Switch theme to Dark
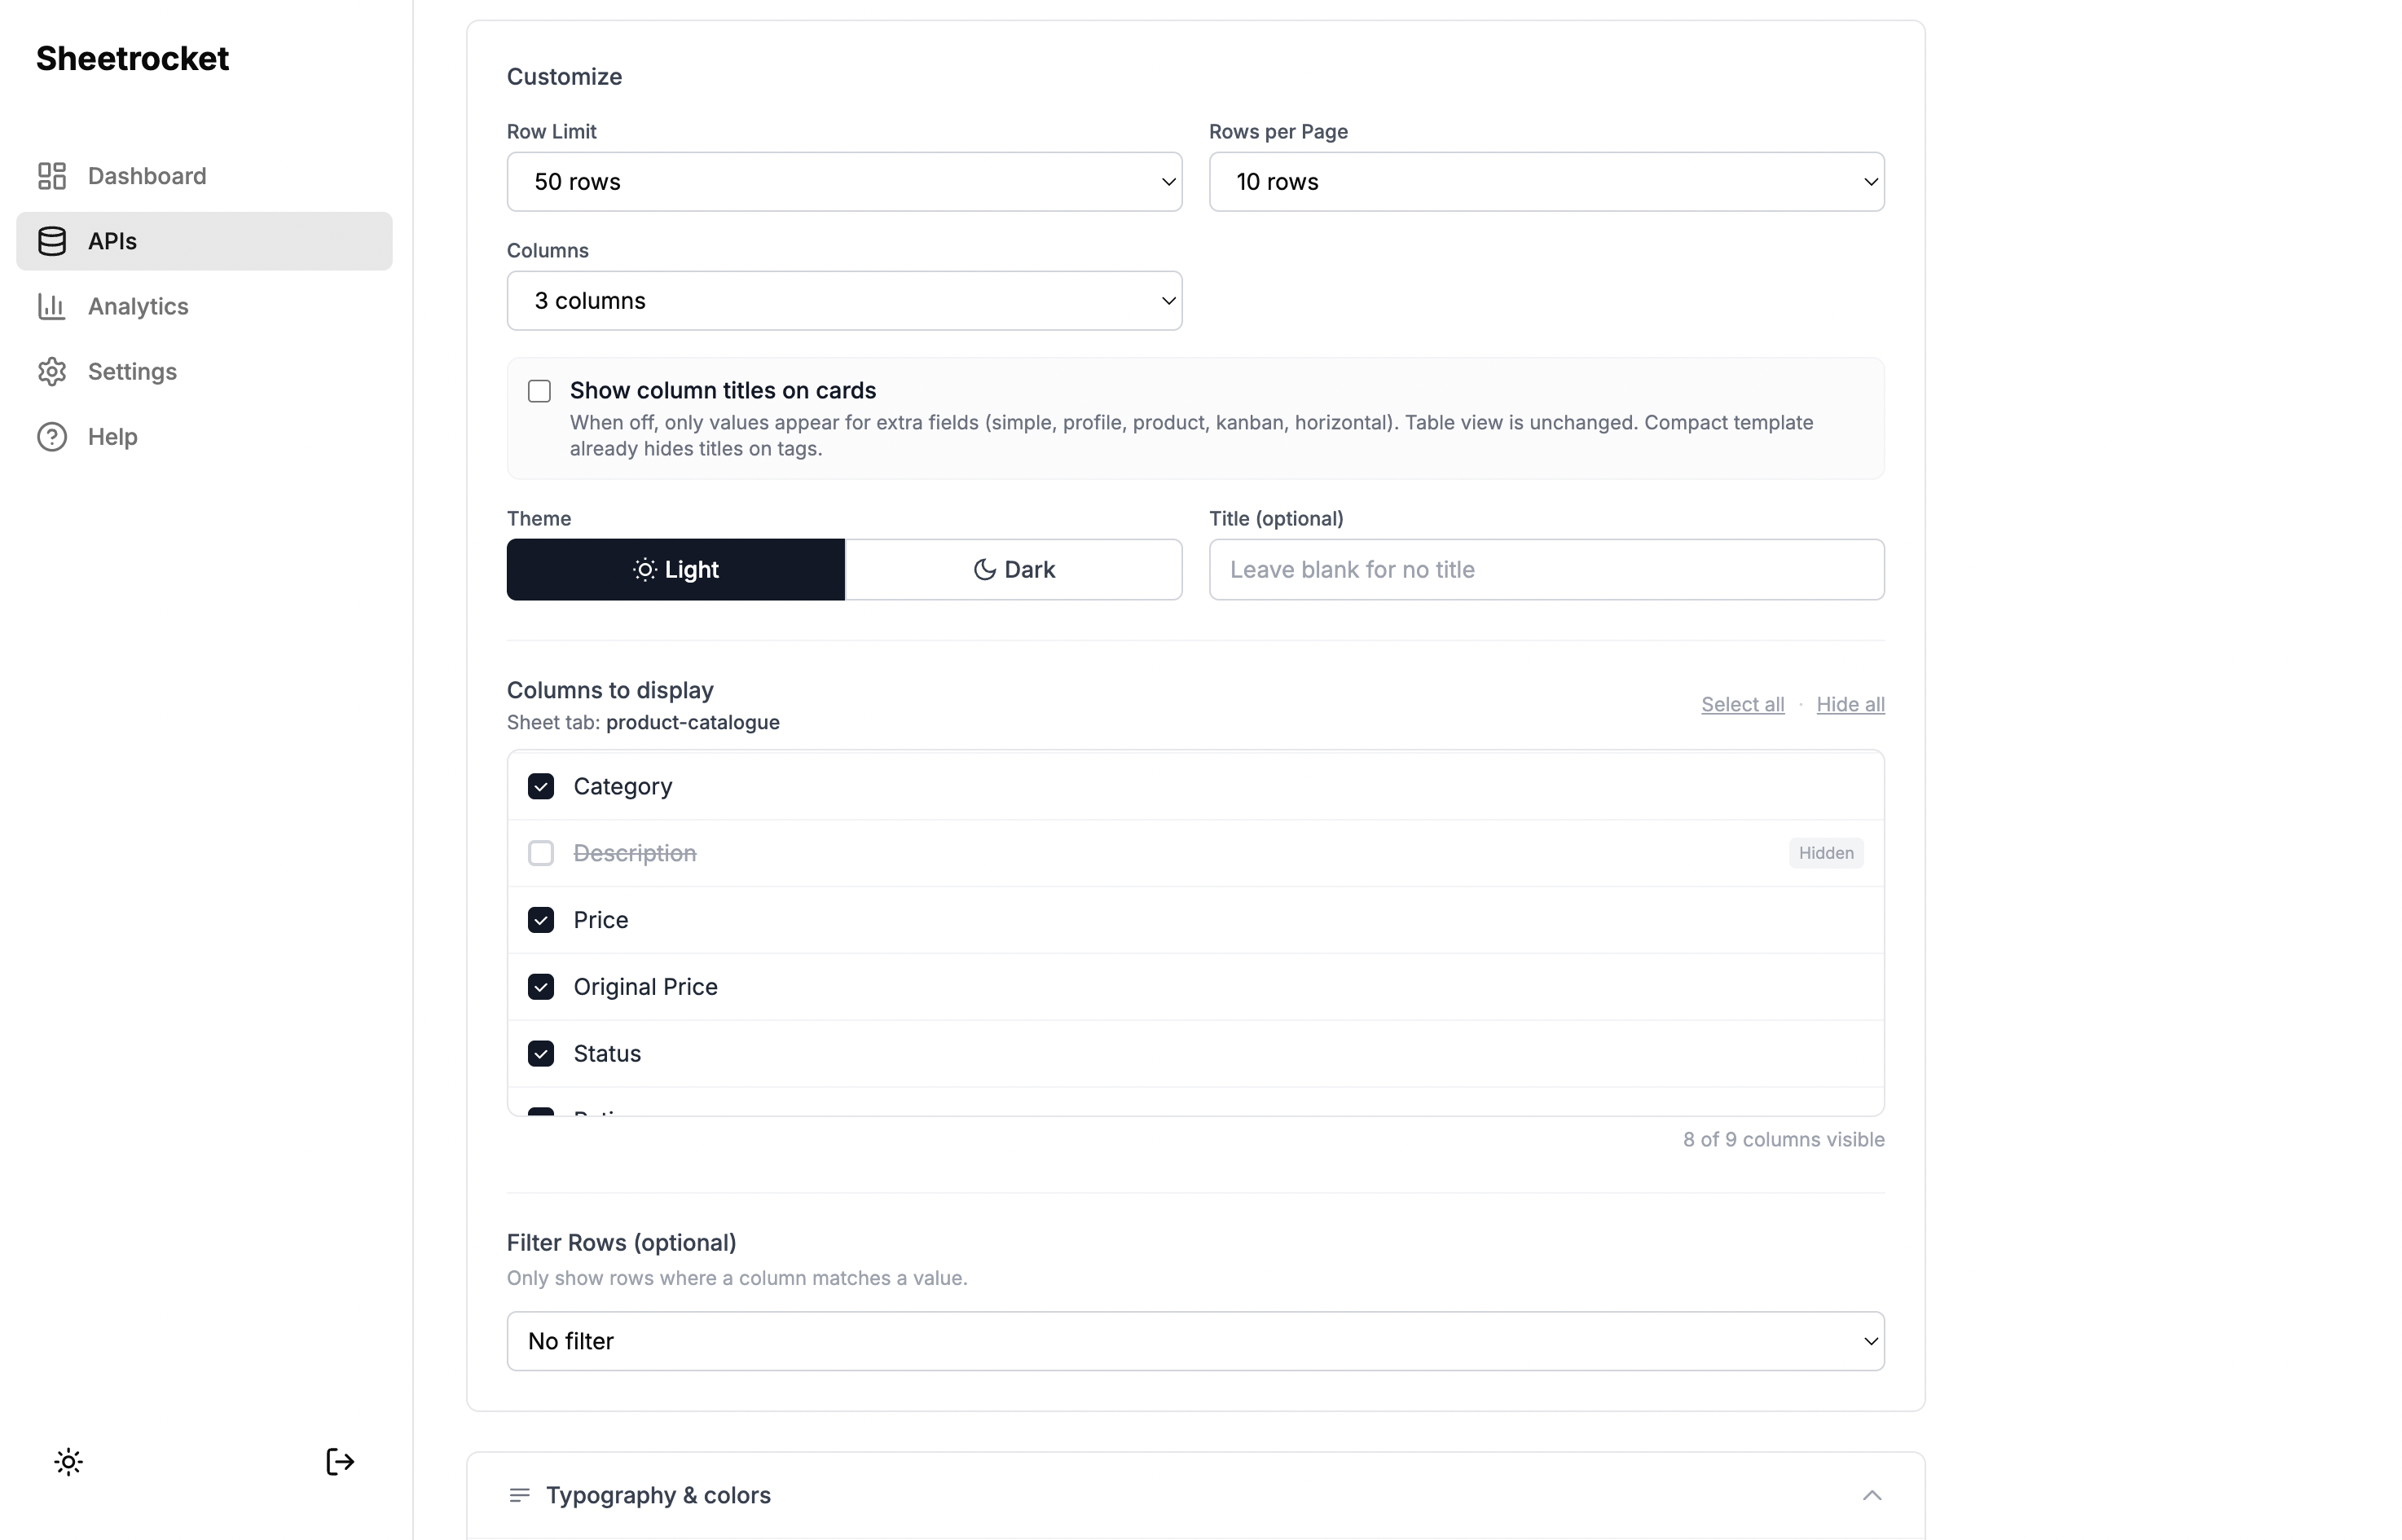The width and height of the screenshot is (2402, 1540). click(x=1013, y=570)
